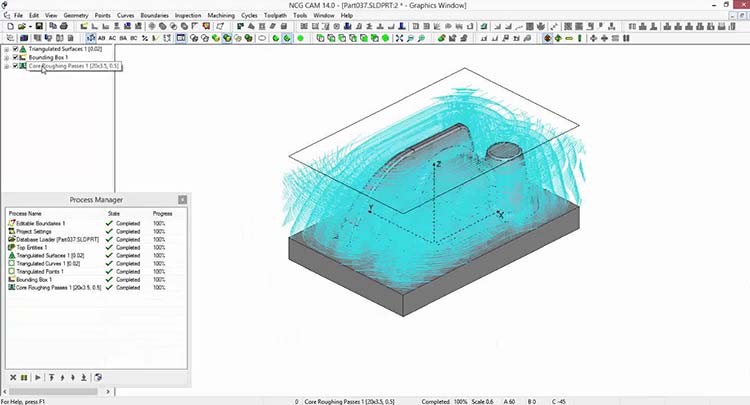Expand the Triangulated Surfaces 1 tree node
The height and width of the screenshot is (405, 750).
pos(6,48)
